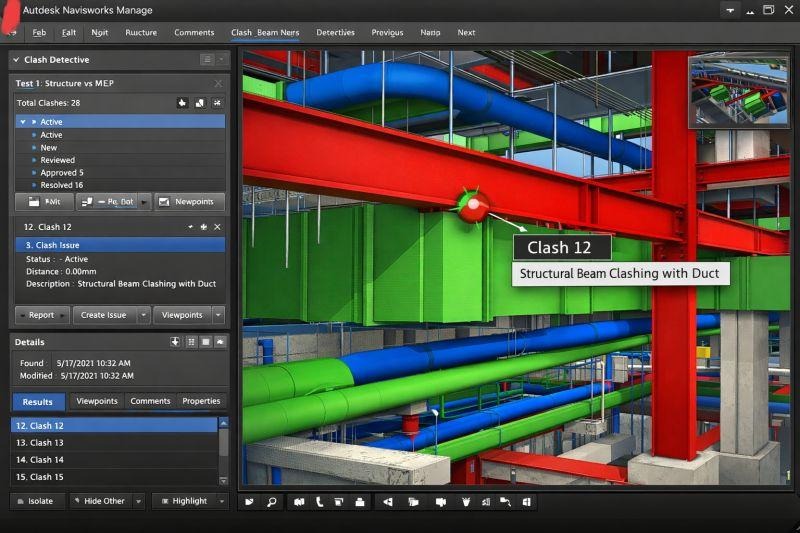This screenshot has height=533, width=800.
Task: Toggle the Isolate button
Action: tap(36, 501)
